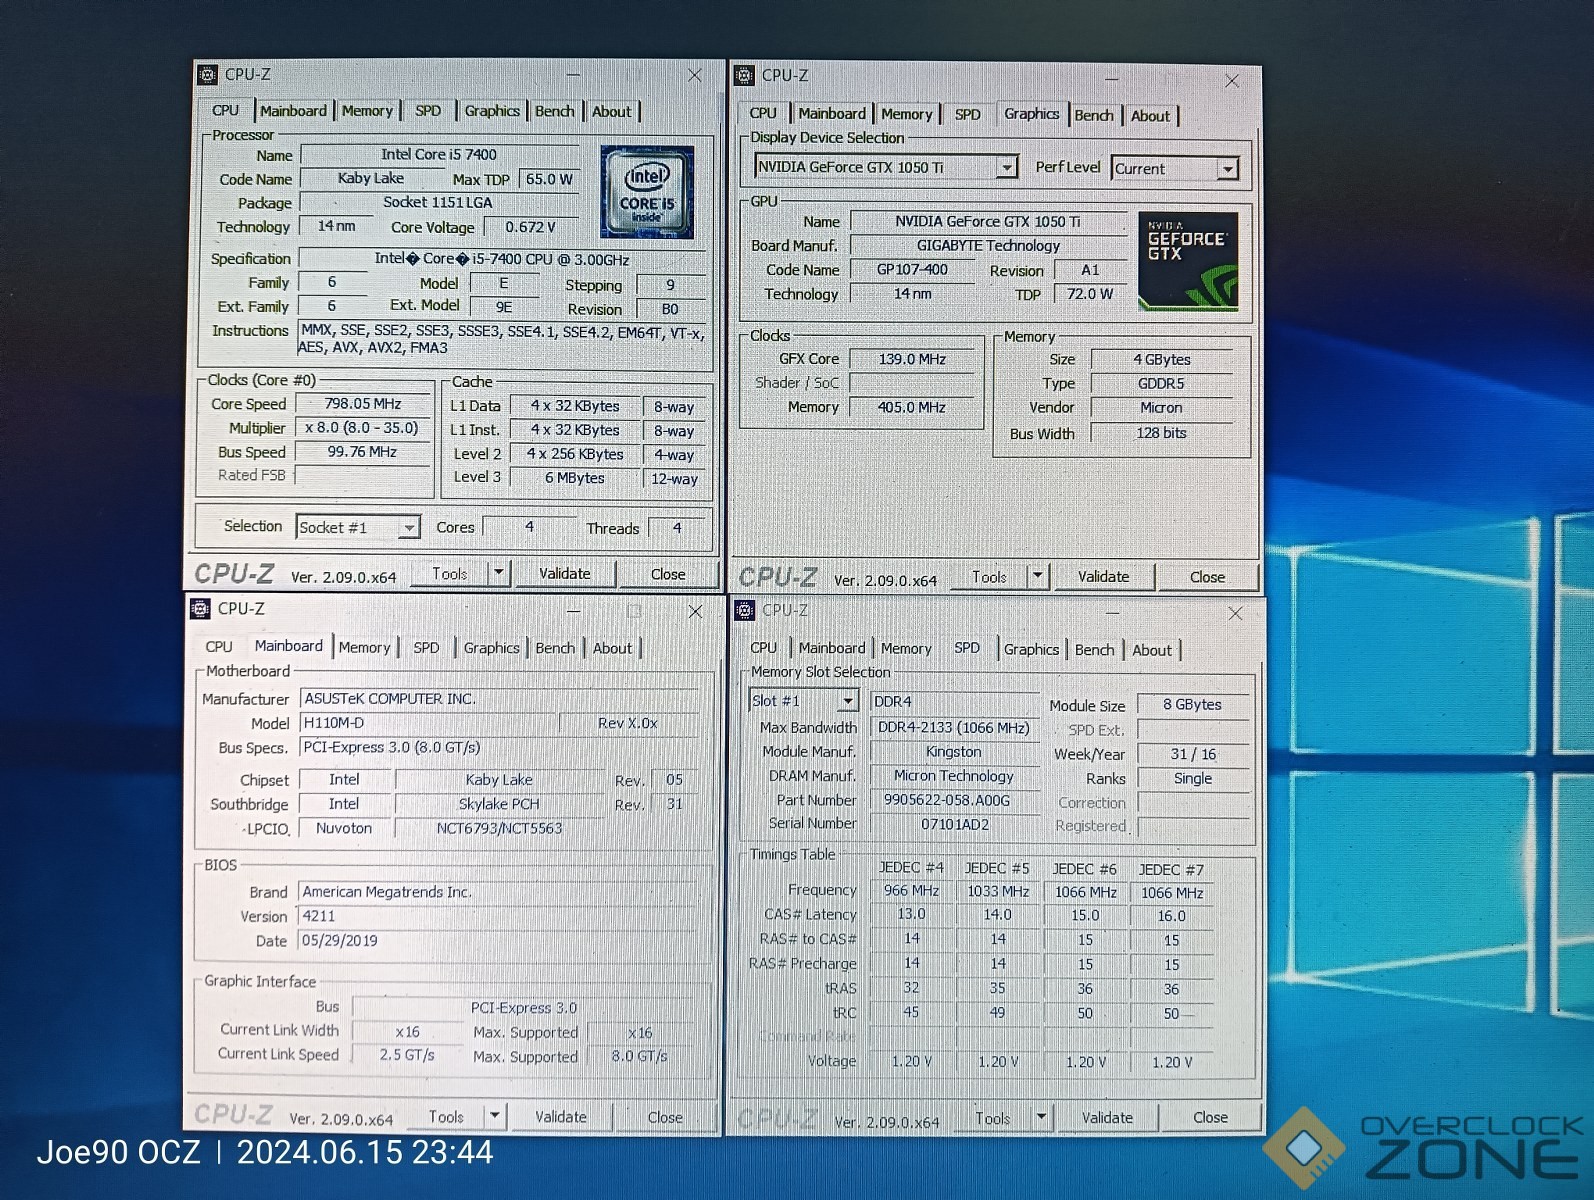This screenshot has width=1594, height=1200.
Task: Click the BIOS Version field showing 4211
Action: [497, 916]
